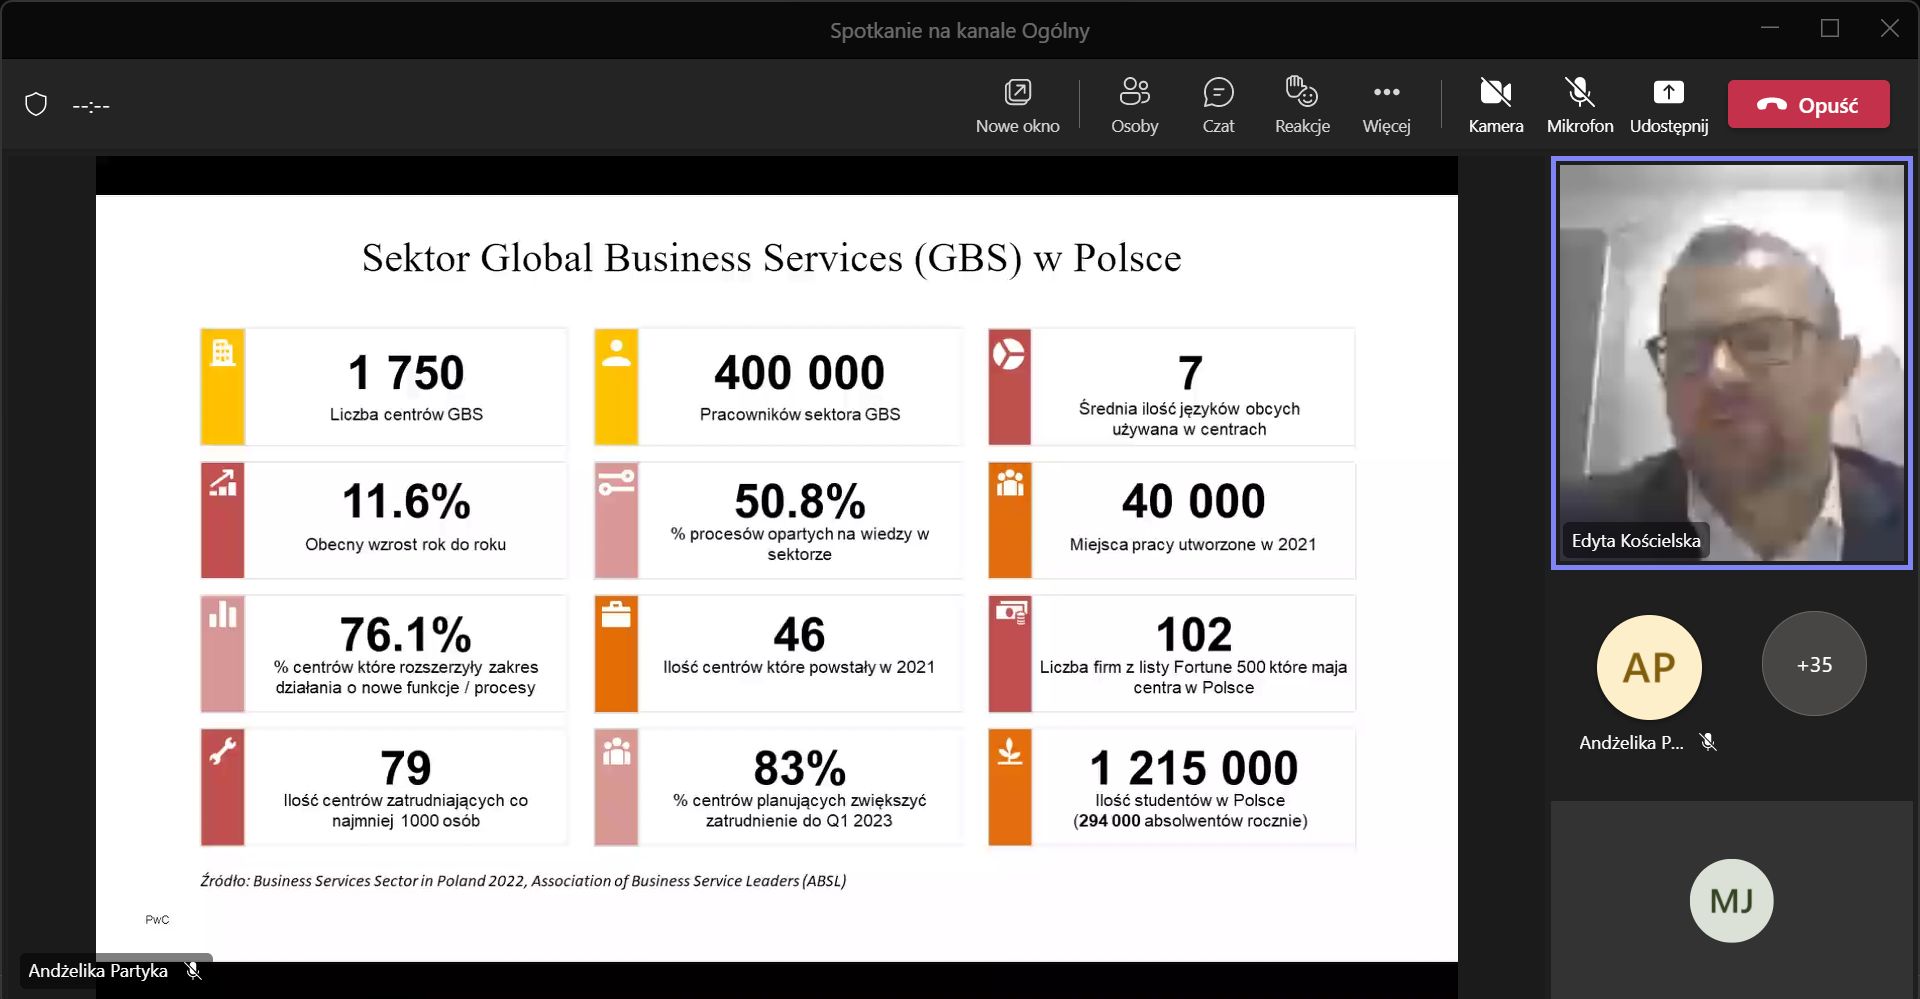Viewport: 1920px width, 999px height.
Task: Click the shield security icon
Action: tap(36, 105)
